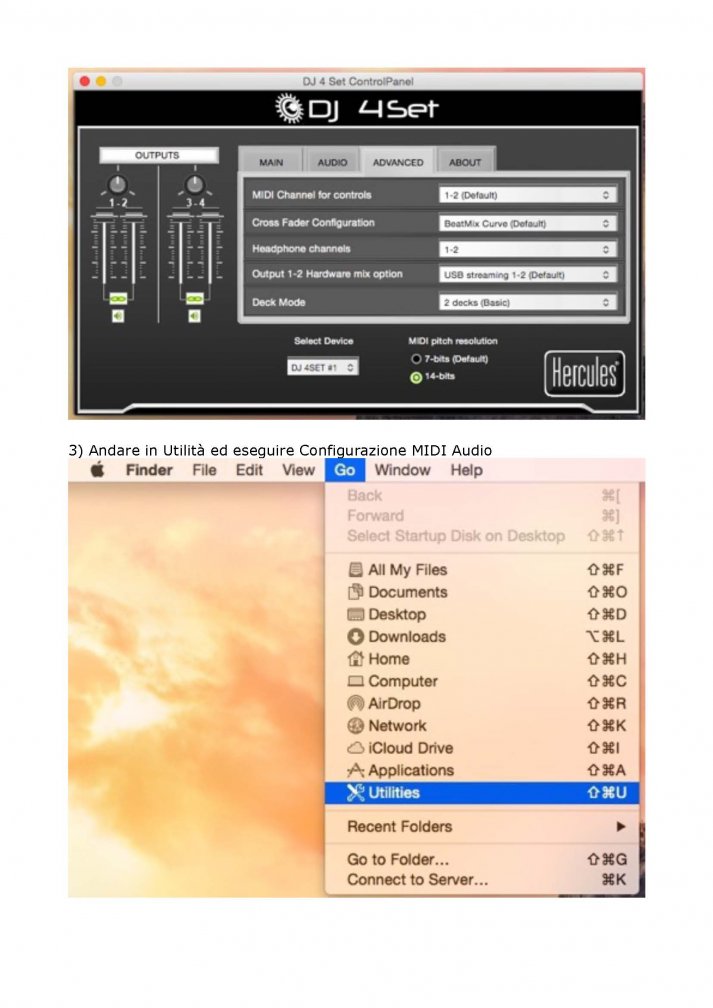Click the DJ 4Set logo header
This screenshot has width=713, height=1008.
pyautogui.click(x=357, y=108)
